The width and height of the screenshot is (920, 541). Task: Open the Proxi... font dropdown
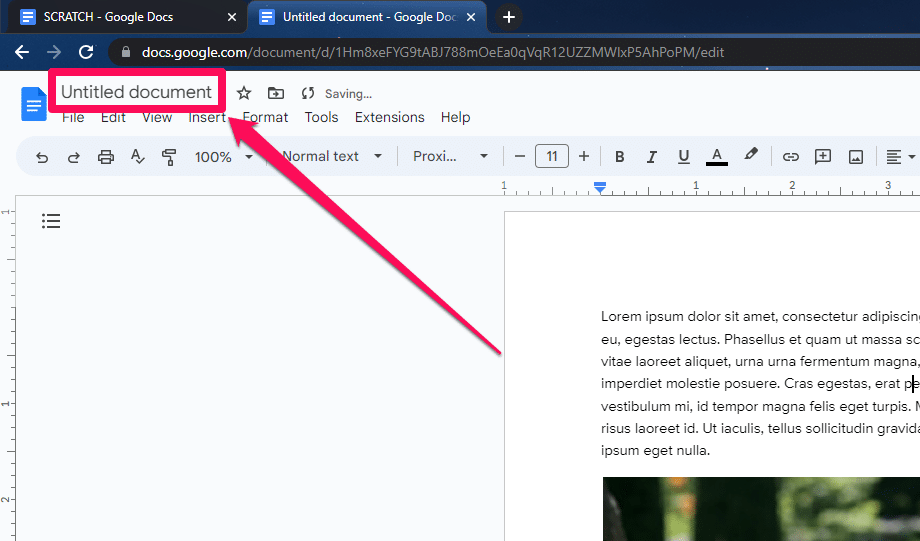coord(451,156)
